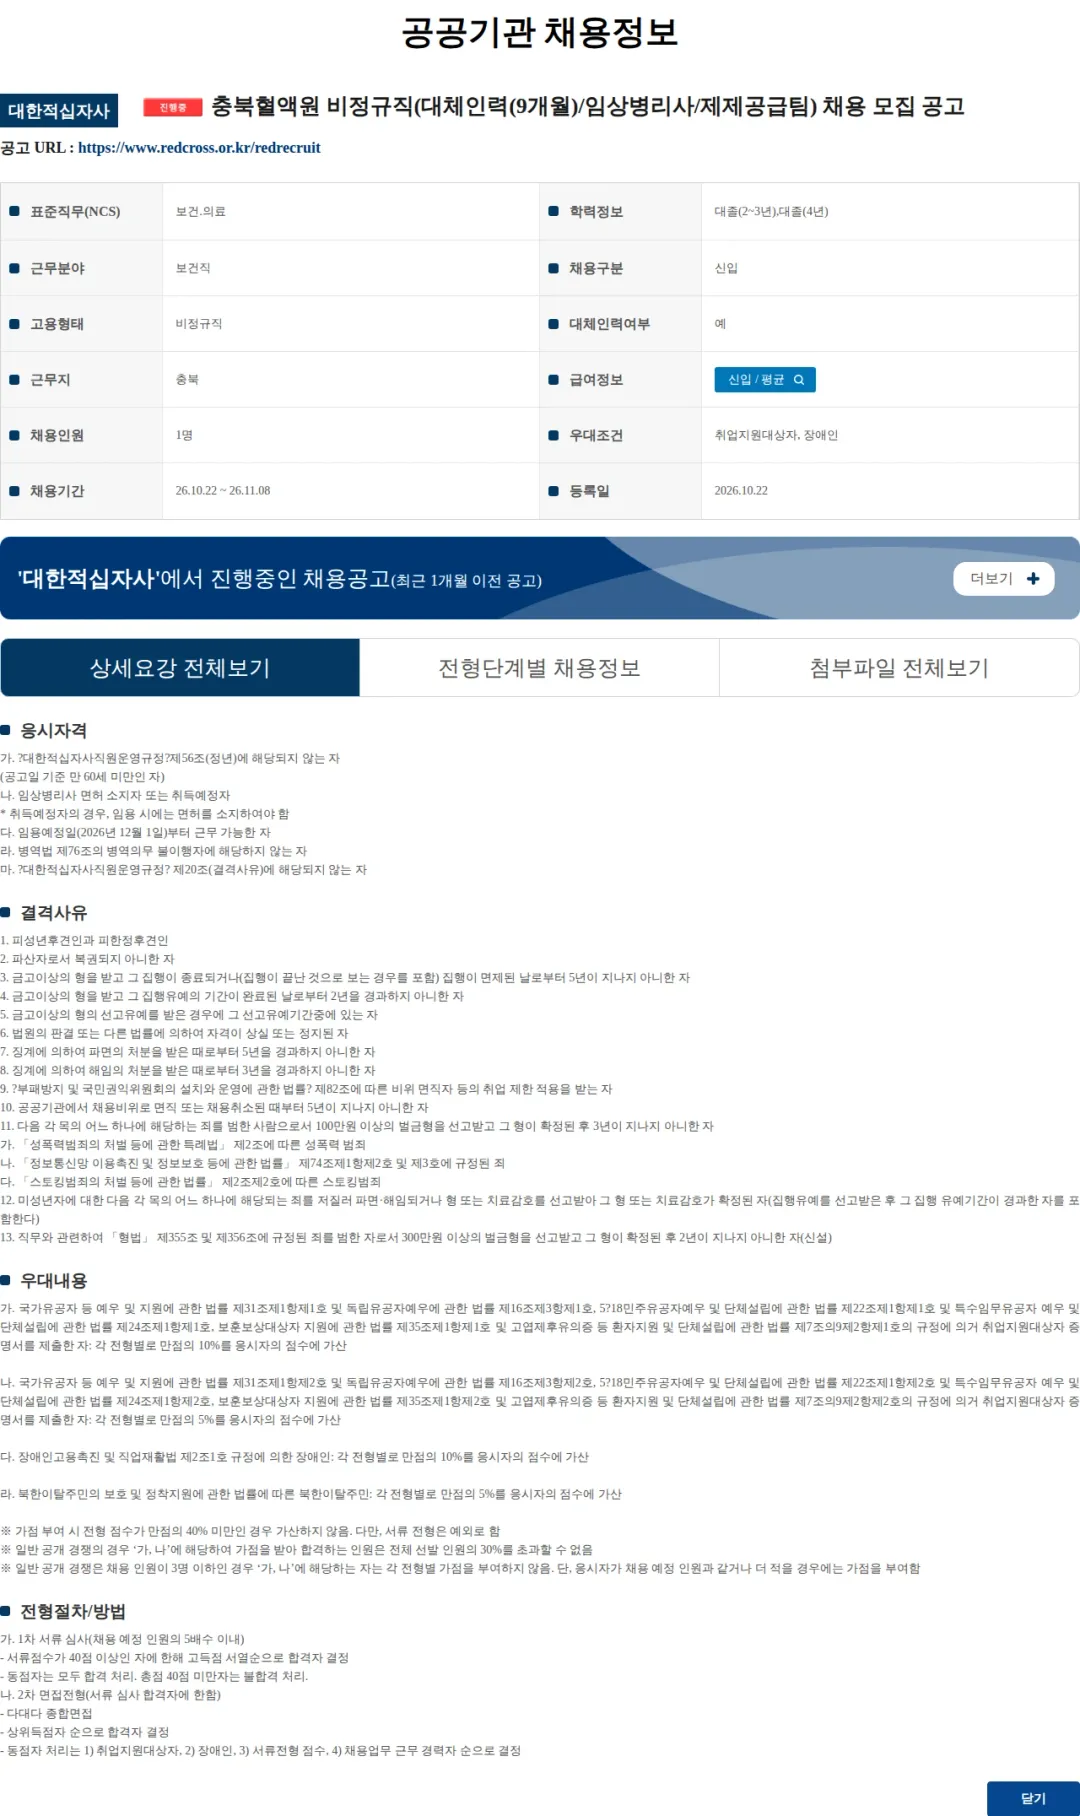The image size is (1080, 1816).
Task: Click the 등록일 label
Action: 589,491
